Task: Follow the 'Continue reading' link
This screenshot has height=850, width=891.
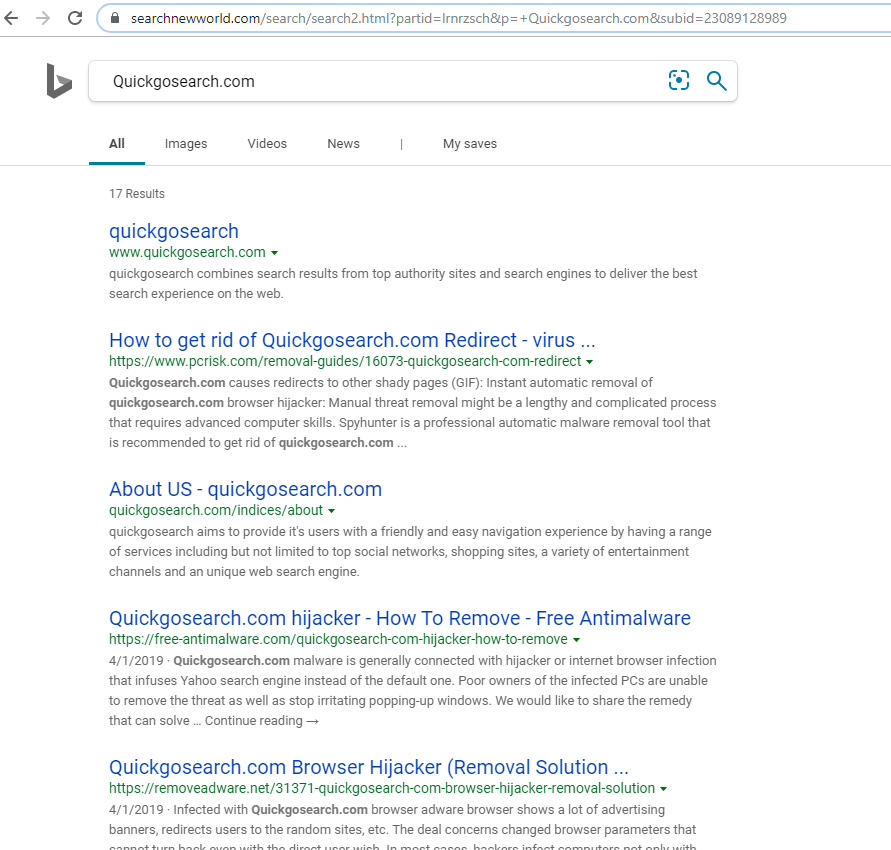Action: coord(261,720)
